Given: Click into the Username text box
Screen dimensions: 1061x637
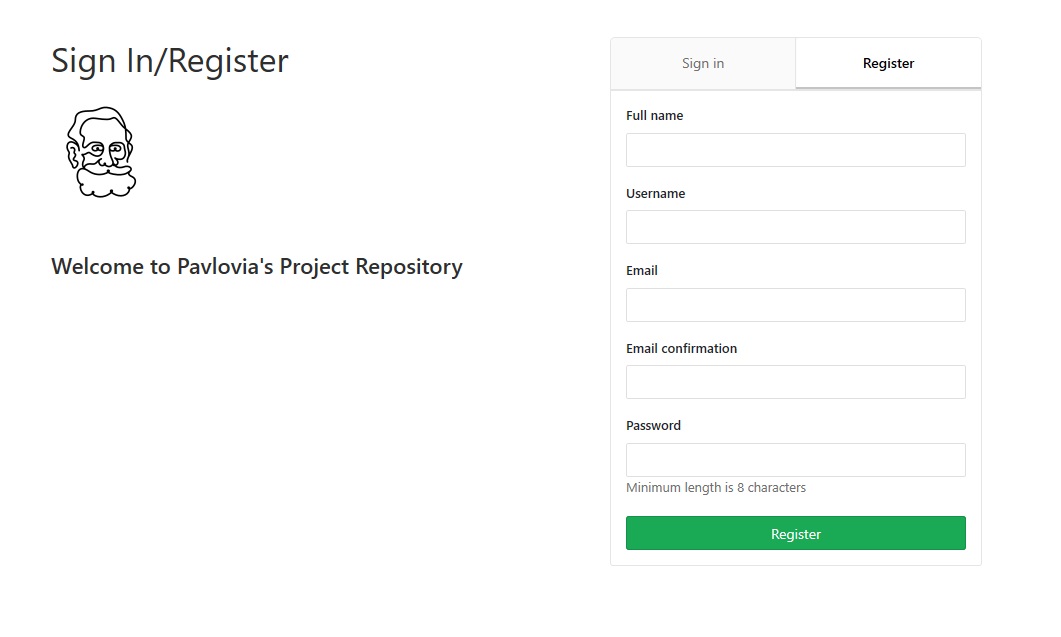Looking at the screenshot, I should coord(795,227).
